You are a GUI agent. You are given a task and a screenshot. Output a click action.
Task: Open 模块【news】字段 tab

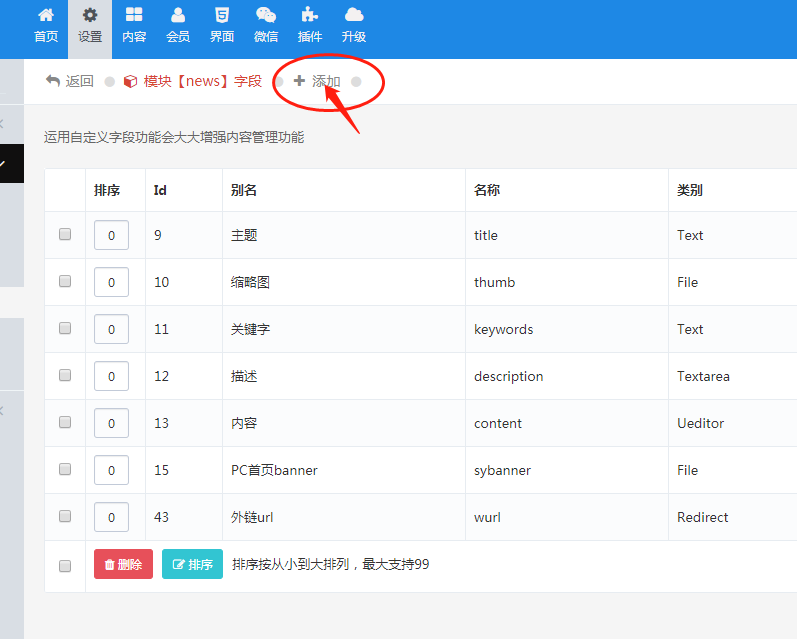[x=193, y=81]
